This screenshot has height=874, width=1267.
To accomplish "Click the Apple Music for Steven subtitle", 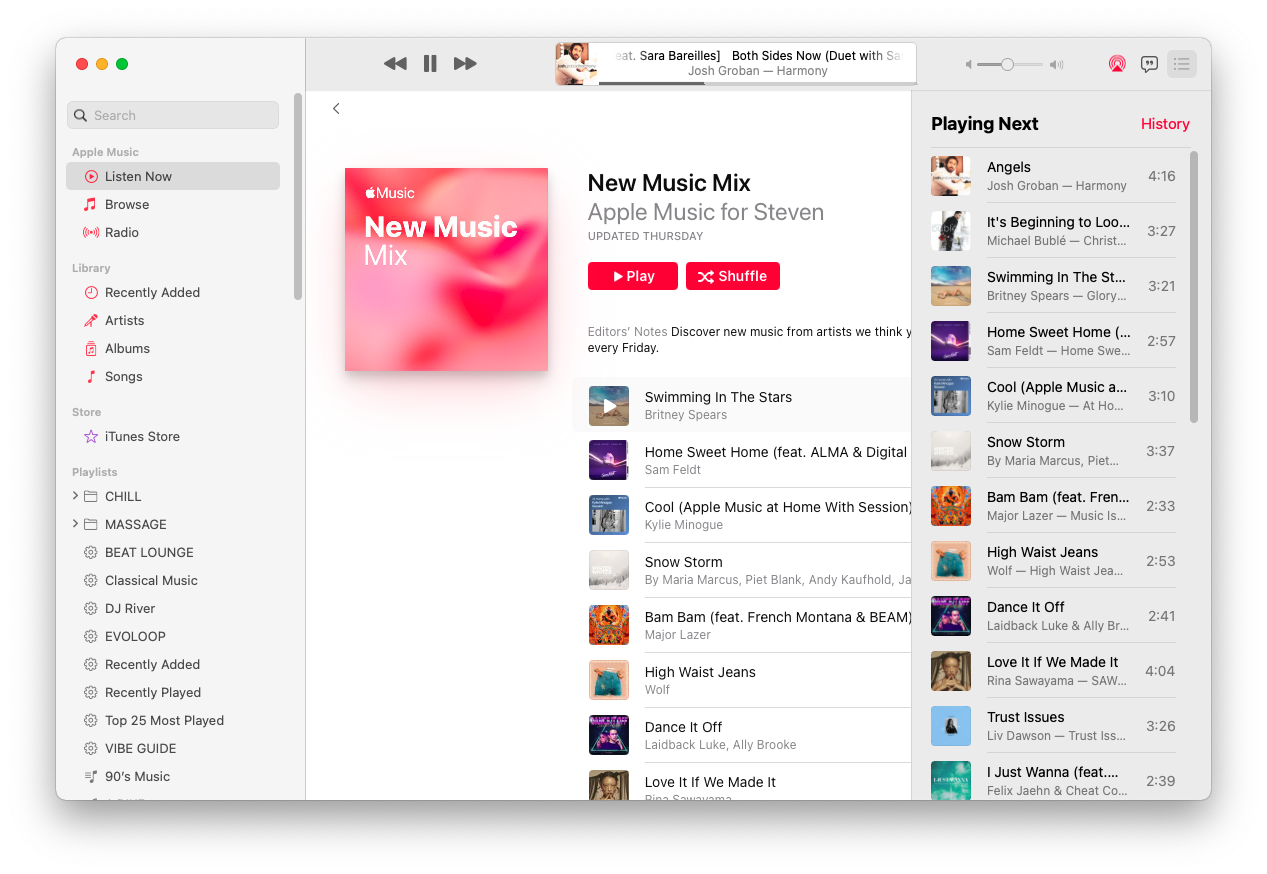I will [x=706, y=212].
